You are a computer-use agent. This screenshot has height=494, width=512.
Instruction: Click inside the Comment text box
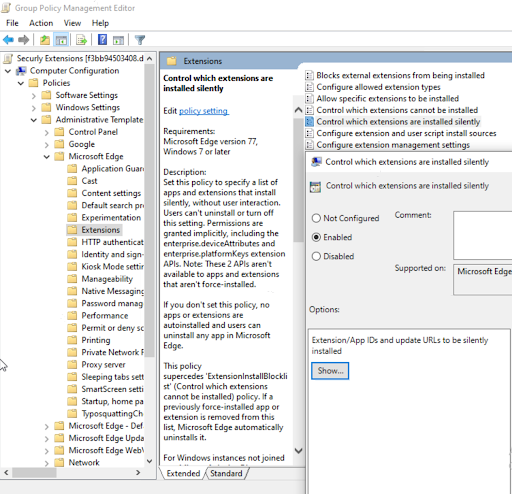482,235
